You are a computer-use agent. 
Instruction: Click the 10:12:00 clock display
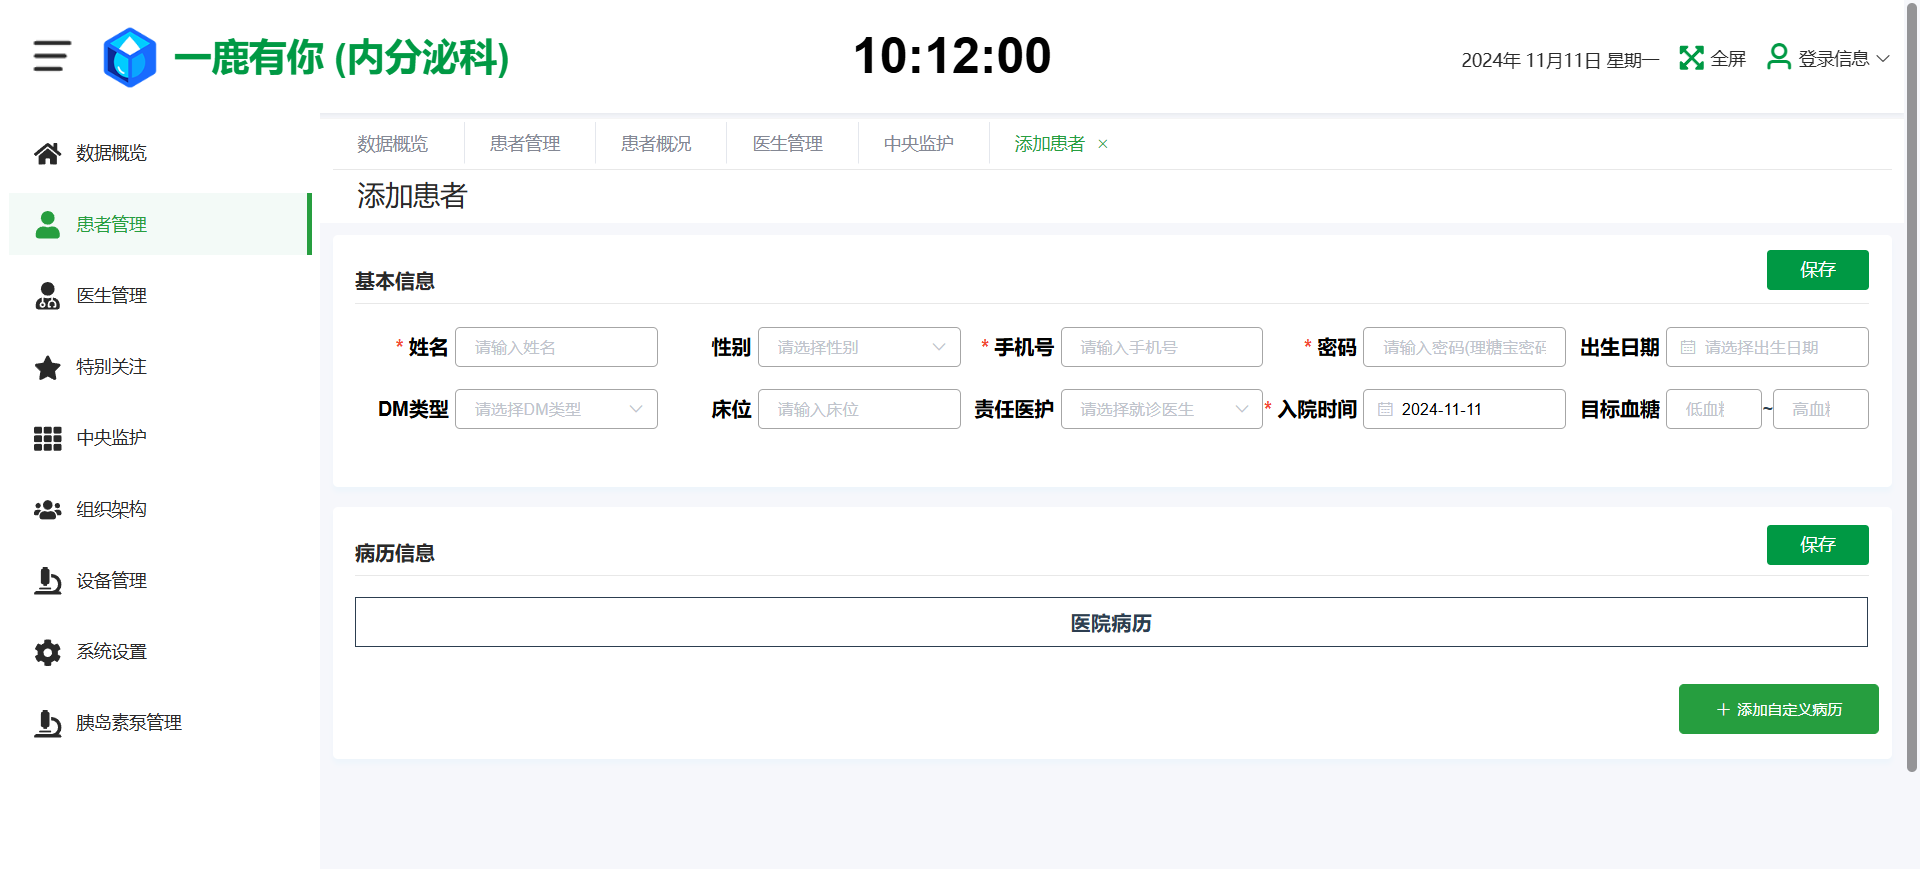(952, 56)
